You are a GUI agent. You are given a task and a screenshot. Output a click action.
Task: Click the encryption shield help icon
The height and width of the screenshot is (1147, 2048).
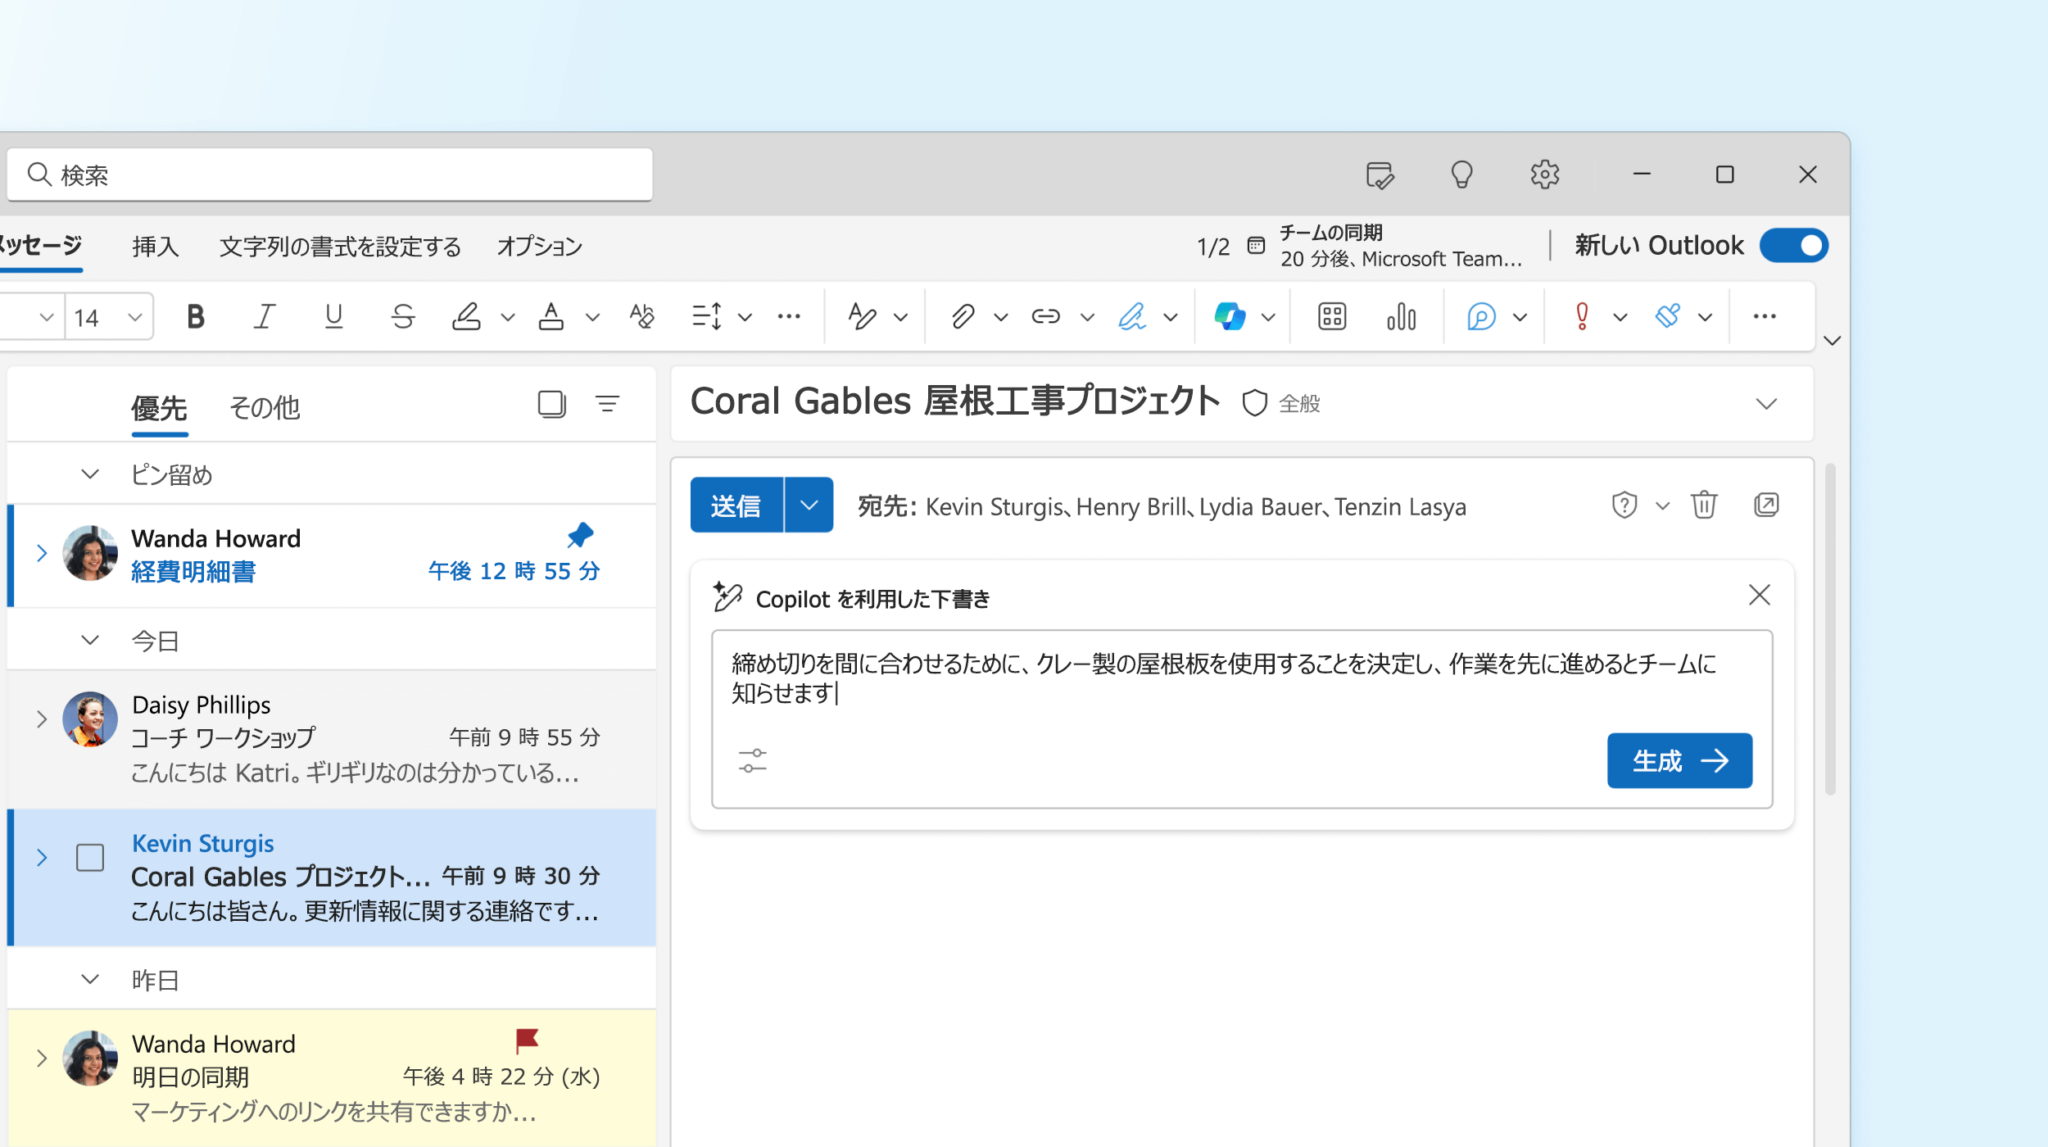pyautogui.click(x=1625, y=505)
